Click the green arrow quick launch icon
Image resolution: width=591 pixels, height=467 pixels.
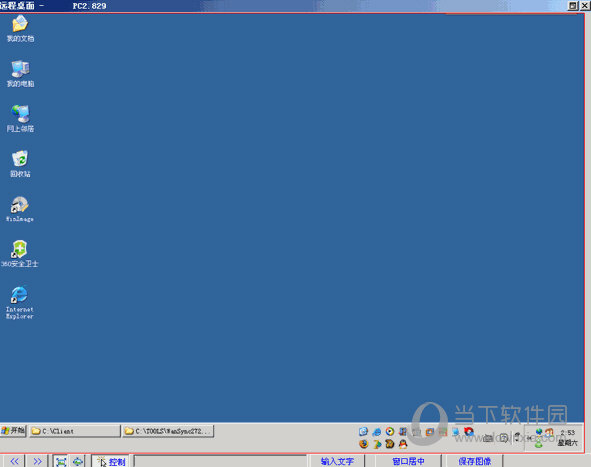[x=377, y=444]
